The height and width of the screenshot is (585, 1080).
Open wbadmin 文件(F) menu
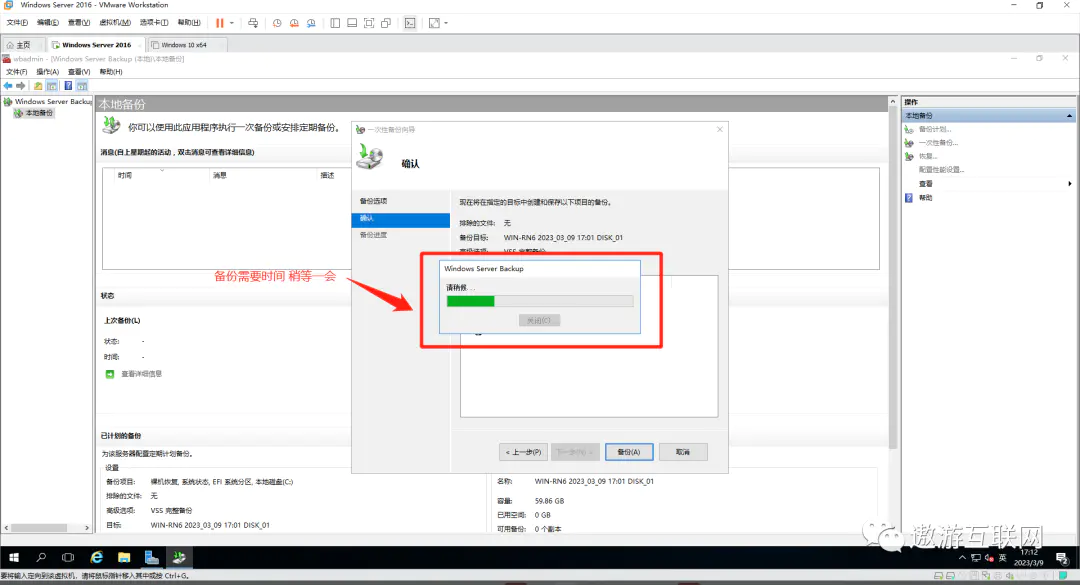coord(17,72)
